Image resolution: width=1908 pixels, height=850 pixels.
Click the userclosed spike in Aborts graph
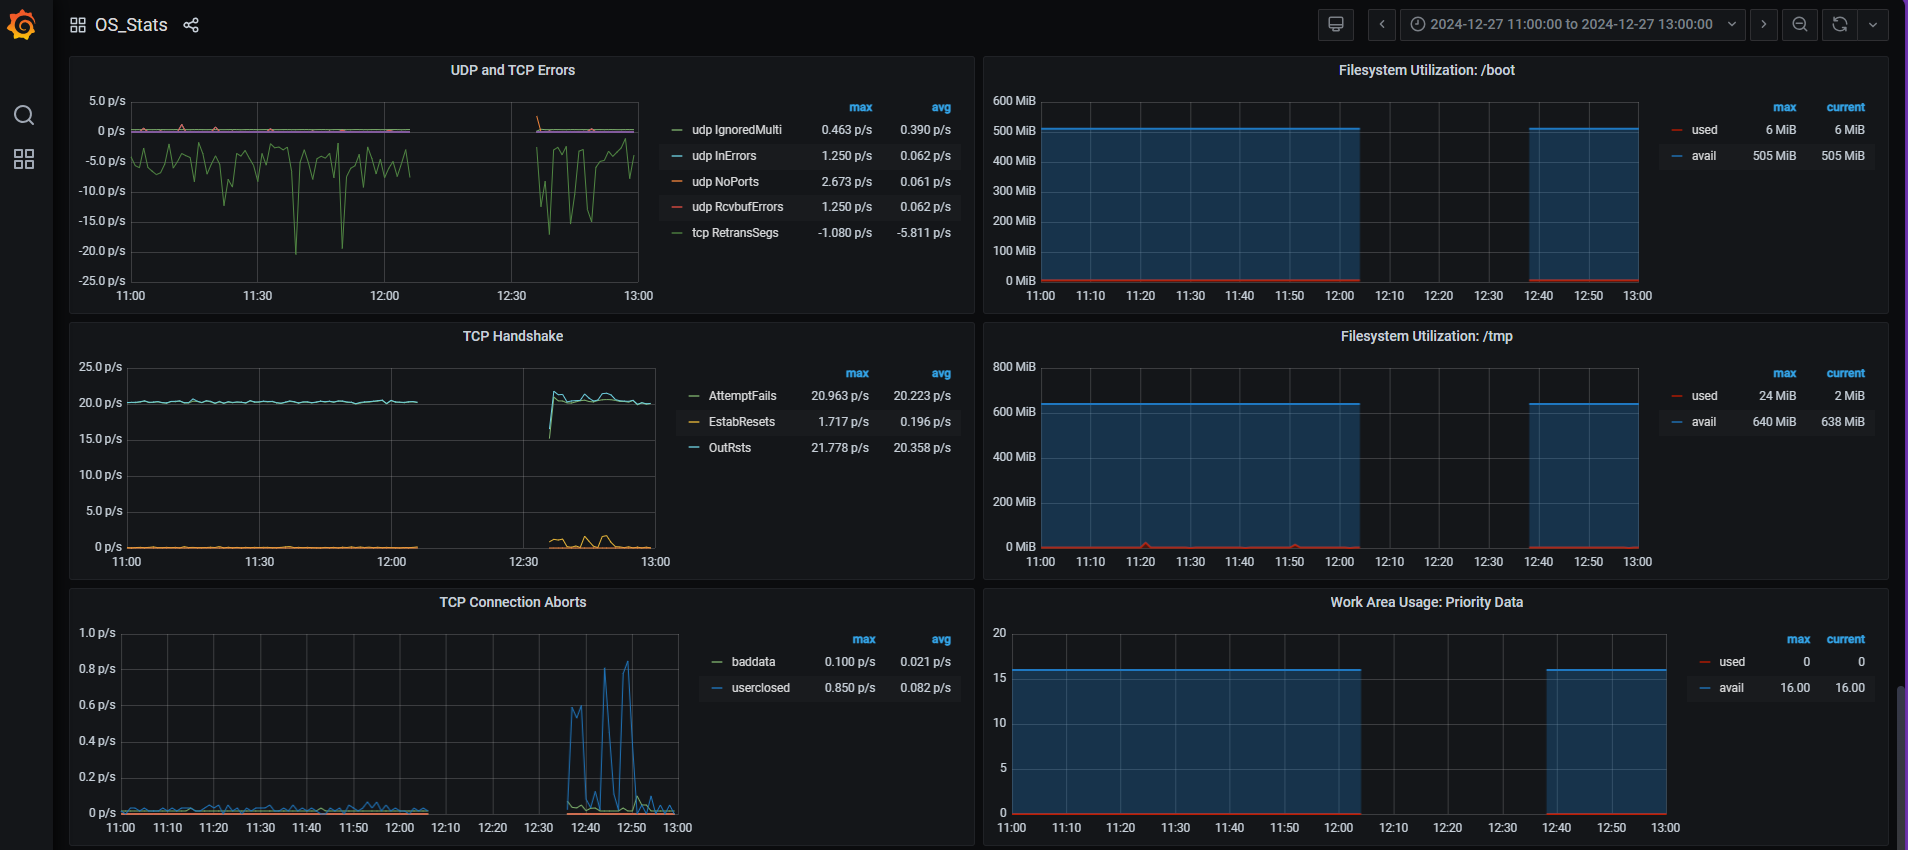point(627,663)
